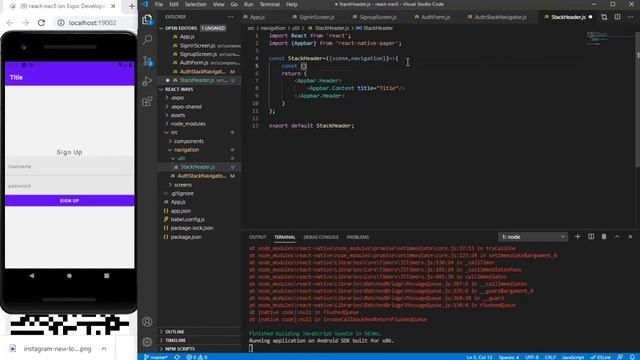Viewport: 640px width, 360px height.
Task: Click password field in emulator
Action: click(69, 186)
